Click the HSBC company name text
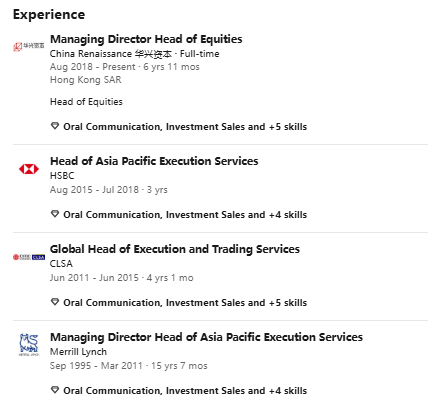 [x=62, y=176]
